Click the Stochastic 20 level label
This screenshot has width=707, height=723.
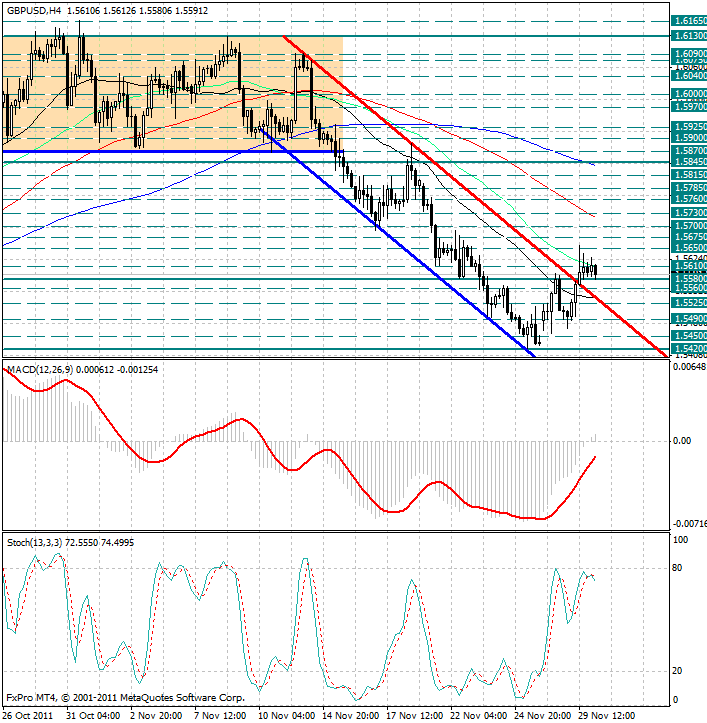coord(677,671)
